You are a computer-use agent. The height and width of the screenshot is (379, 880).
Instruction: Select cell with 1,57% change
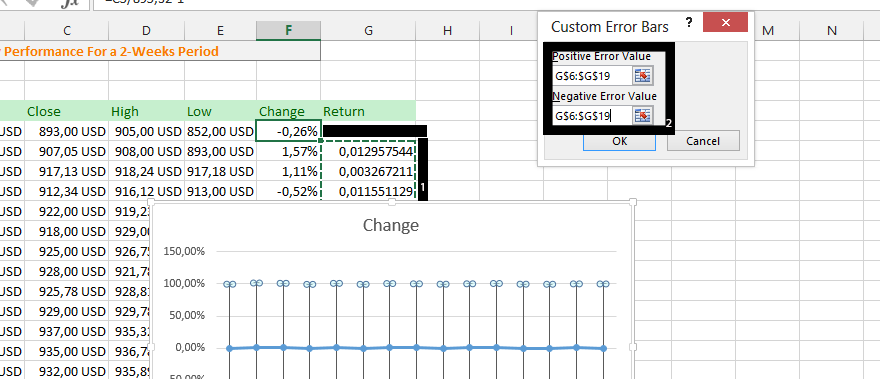(x=288, y=151)
